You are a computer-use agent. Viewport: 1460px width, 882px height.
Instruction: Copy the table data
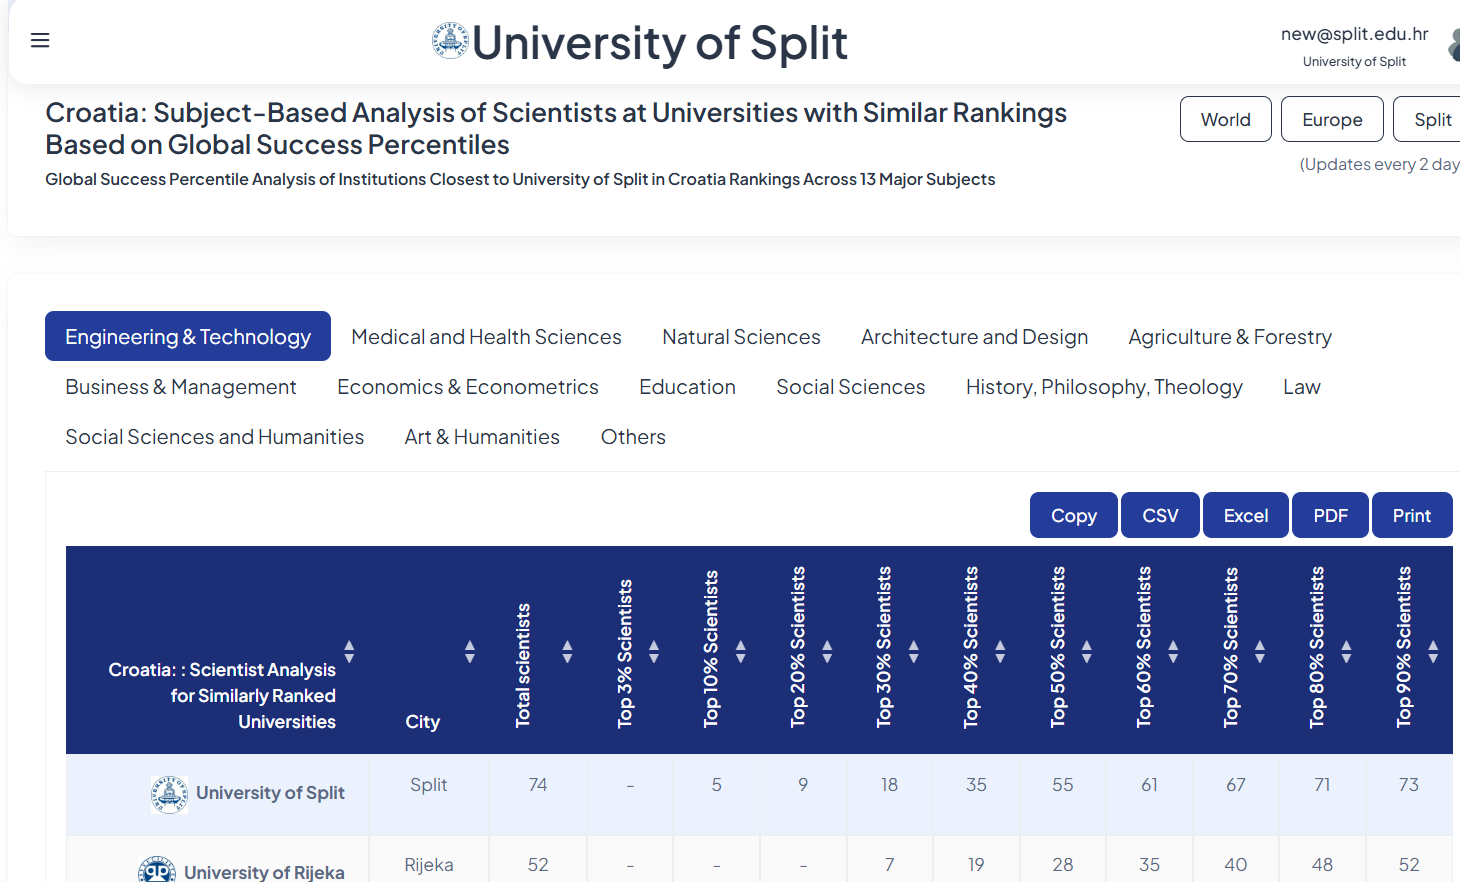point(1074,515)
